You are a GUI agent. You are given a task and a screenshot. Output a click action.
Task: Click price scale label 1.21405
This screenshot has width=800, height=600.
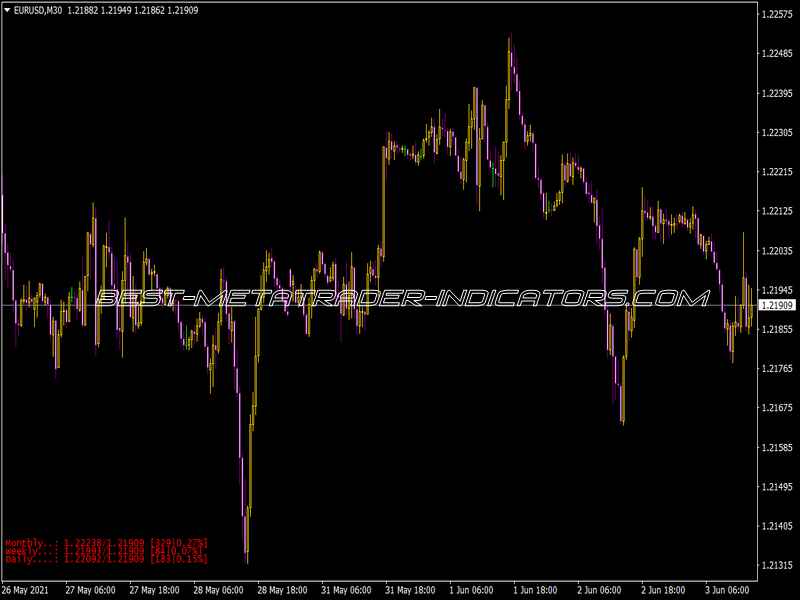coord(777,526)
